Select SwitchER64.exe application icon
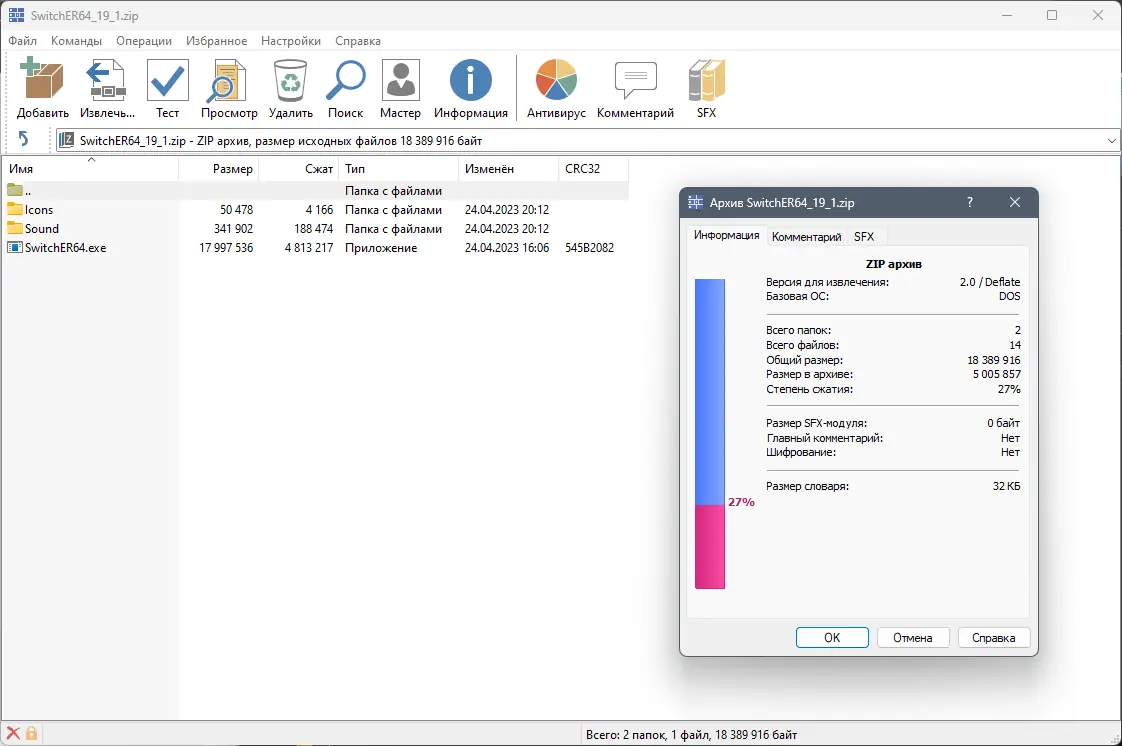 click(15, 247)
